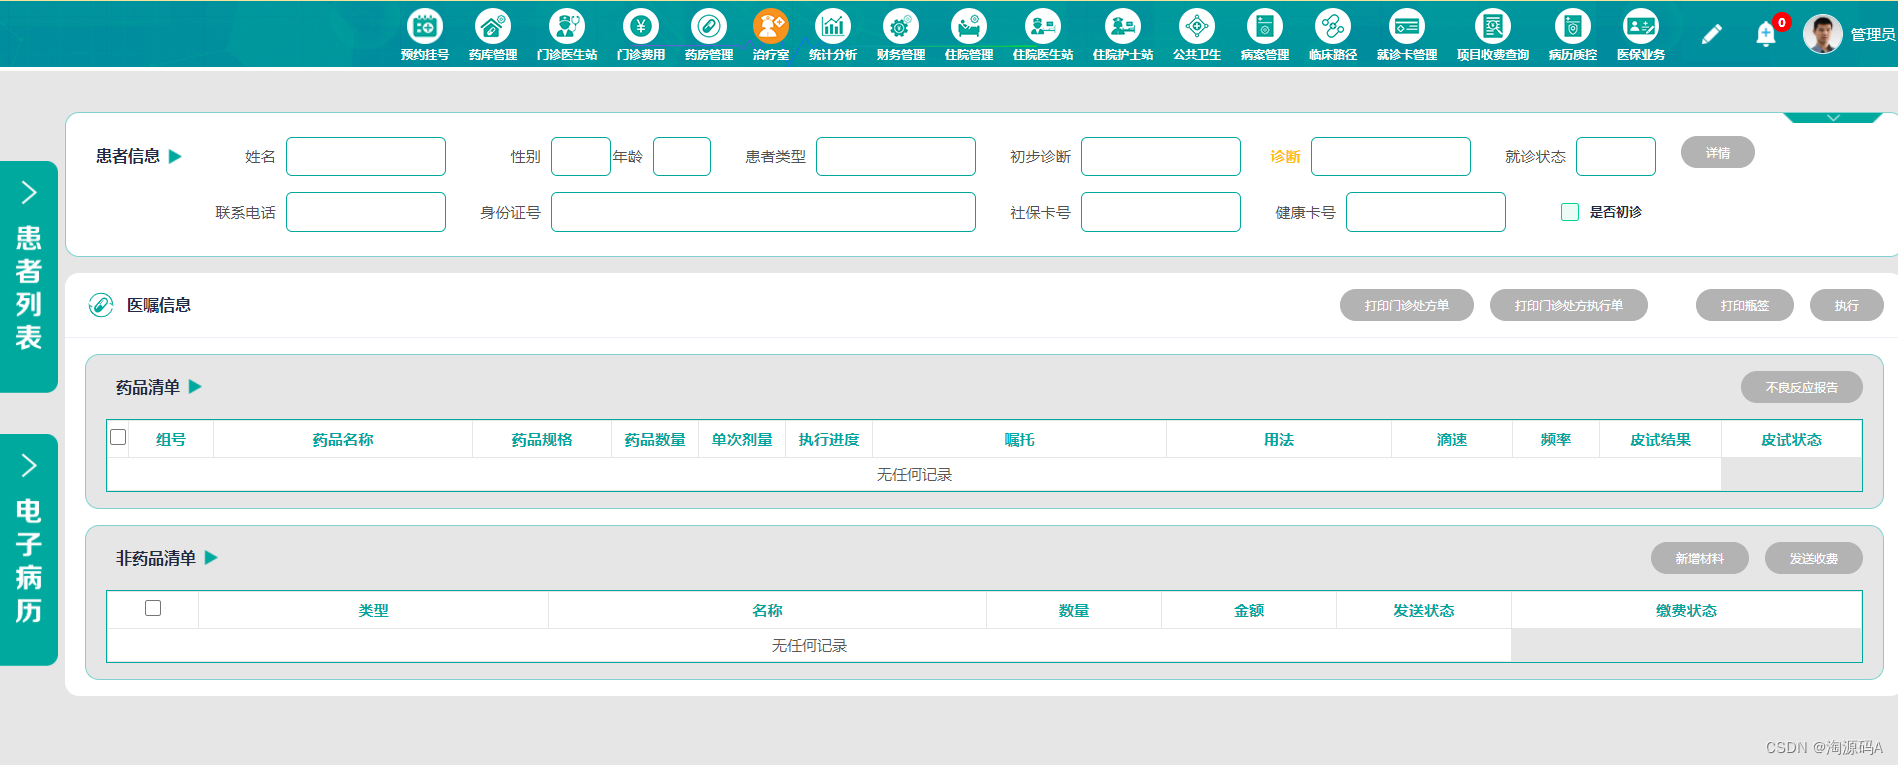Click the 执行进度 column header
The height and width of the screenshot is (765, 1898).
829,439
